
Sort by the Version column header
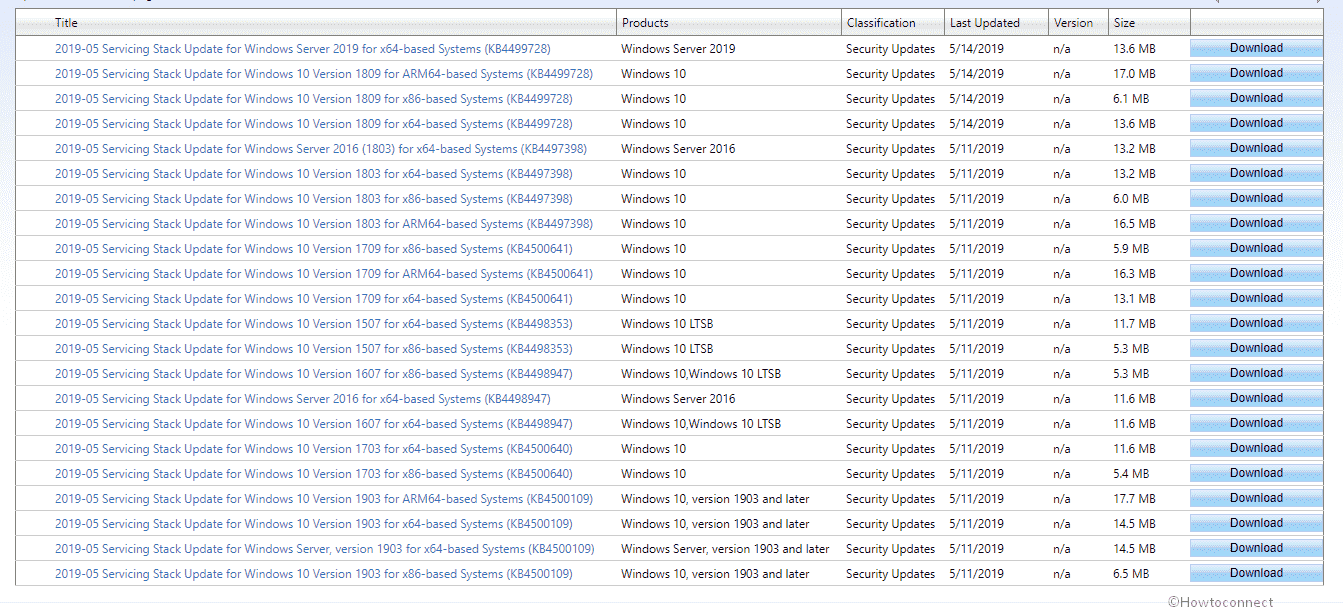tap(1073, 23)
